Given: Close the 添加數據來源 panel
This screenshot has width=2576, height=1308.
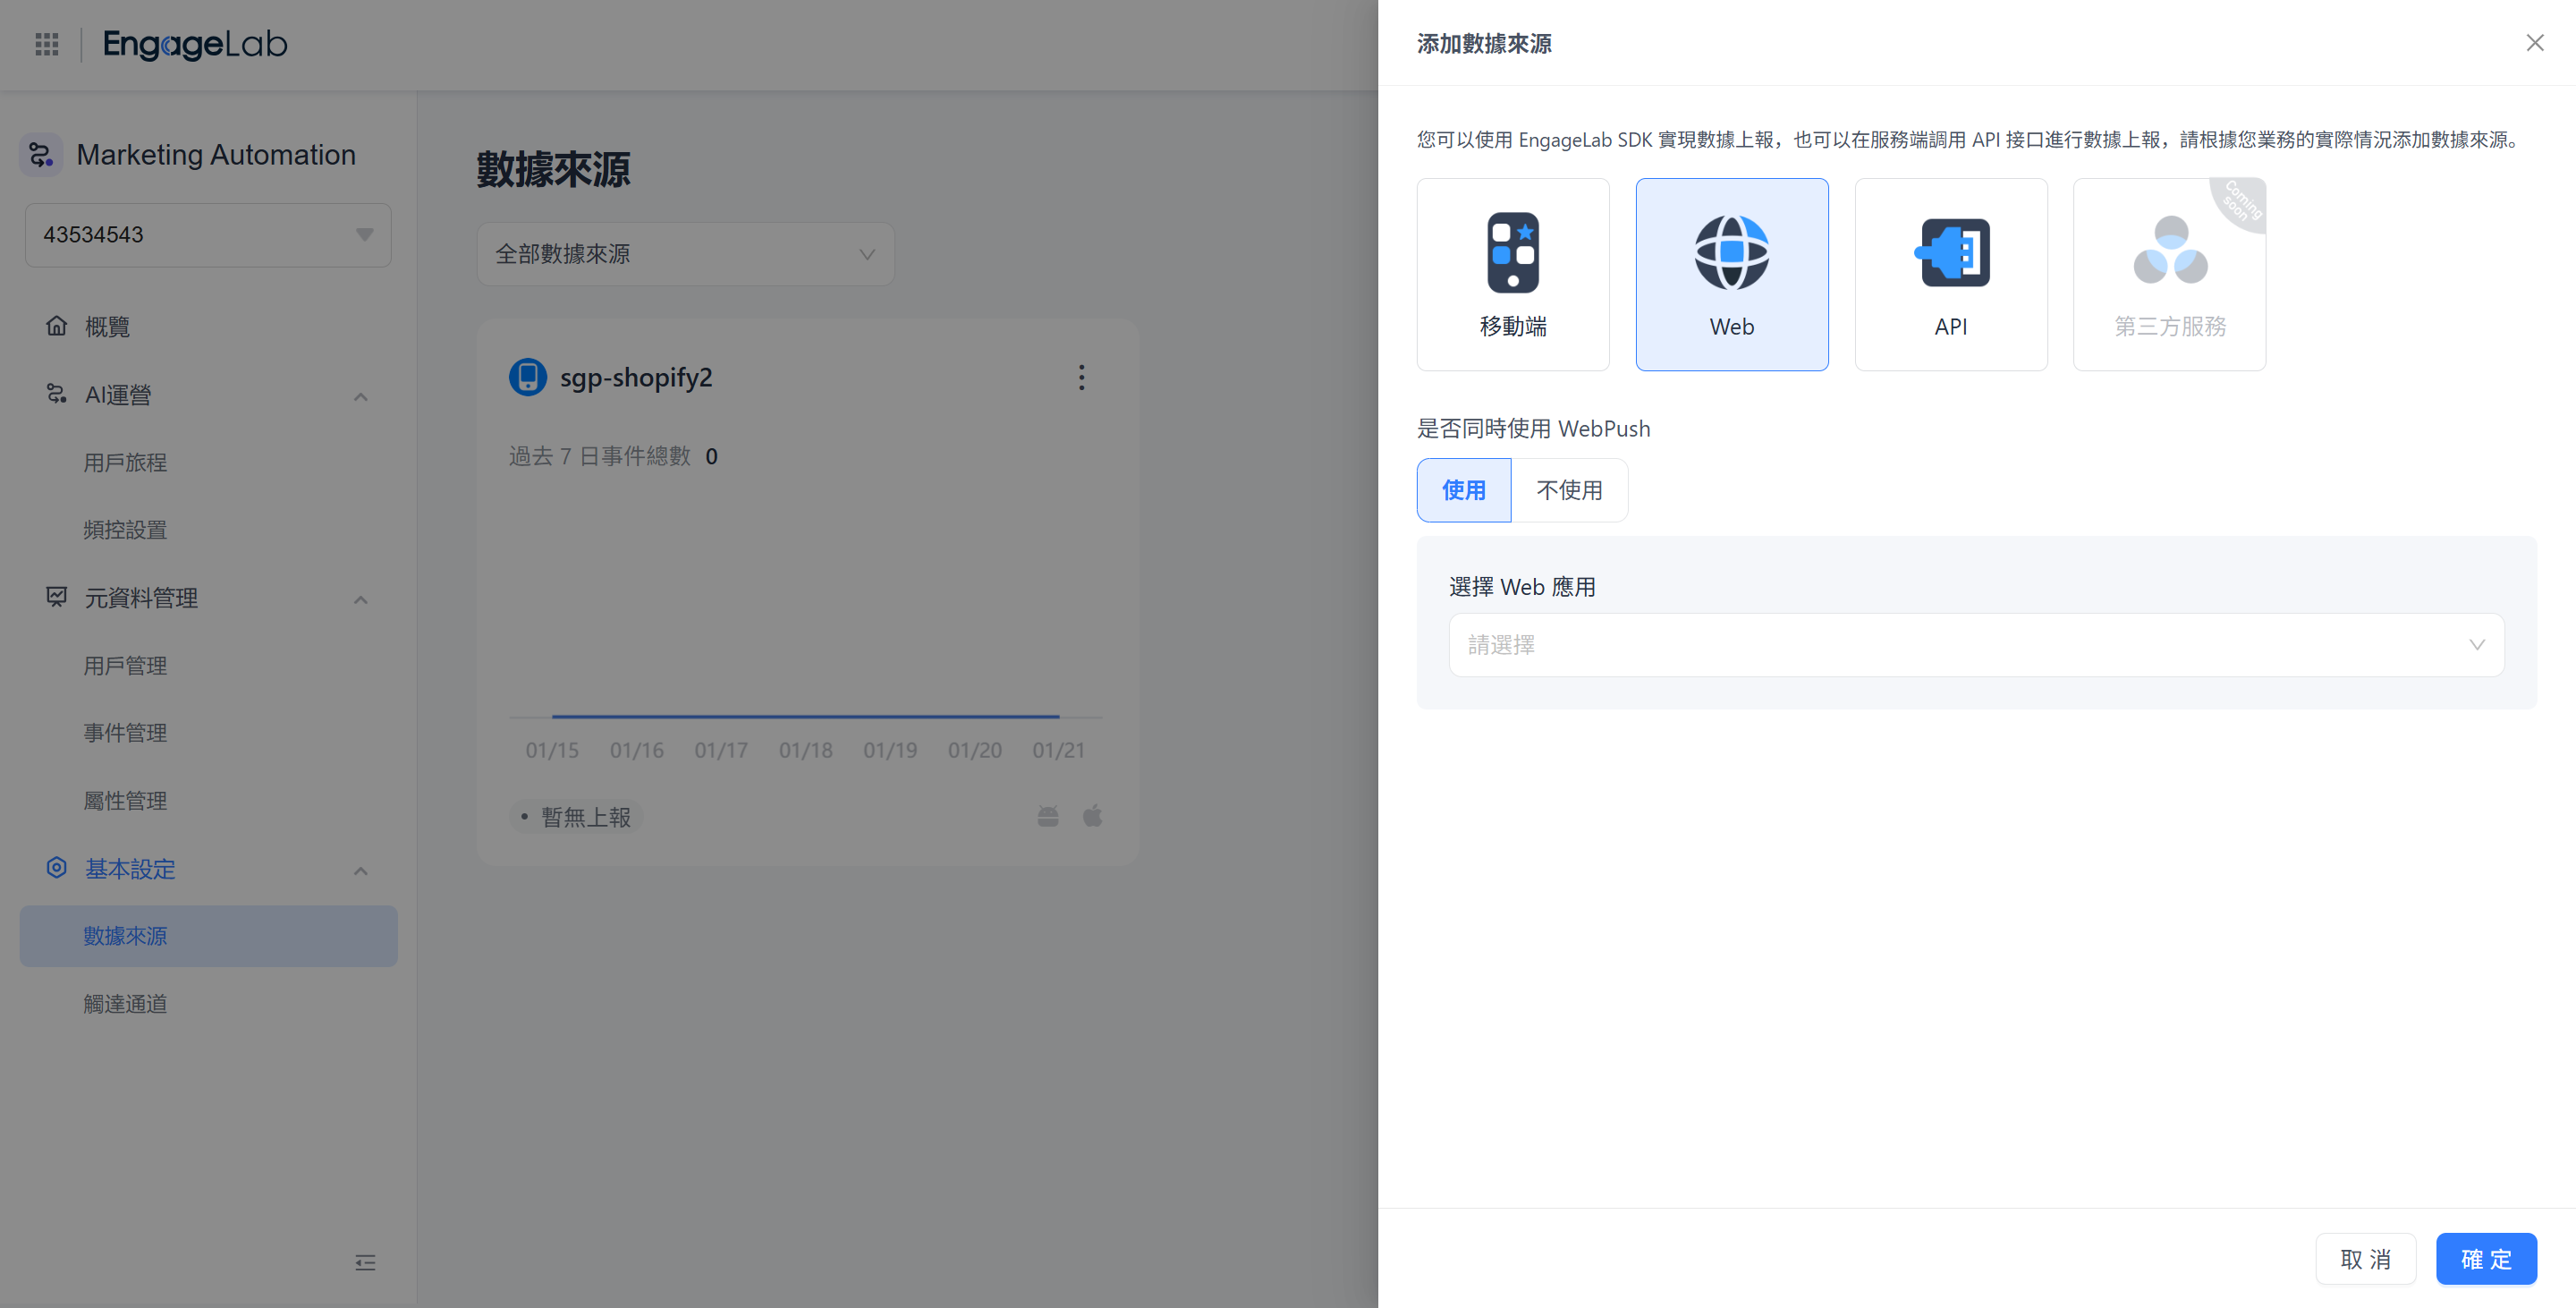Looking at the screenshot, I should coord(2534,43).
